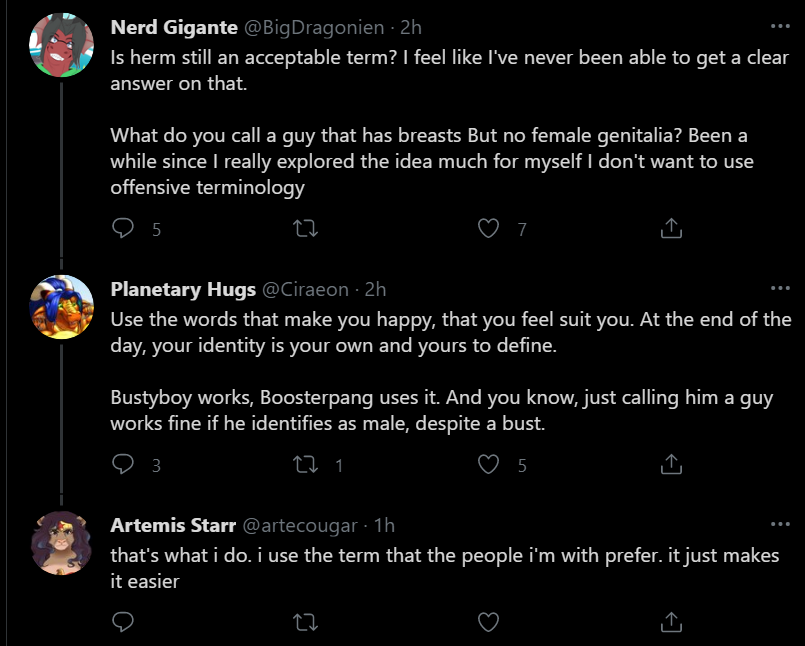This screenshot has width=805, height=646.
Task: Share Planetary Hugs' tweet
Action: pyautogui.click(x=671, y=464)
